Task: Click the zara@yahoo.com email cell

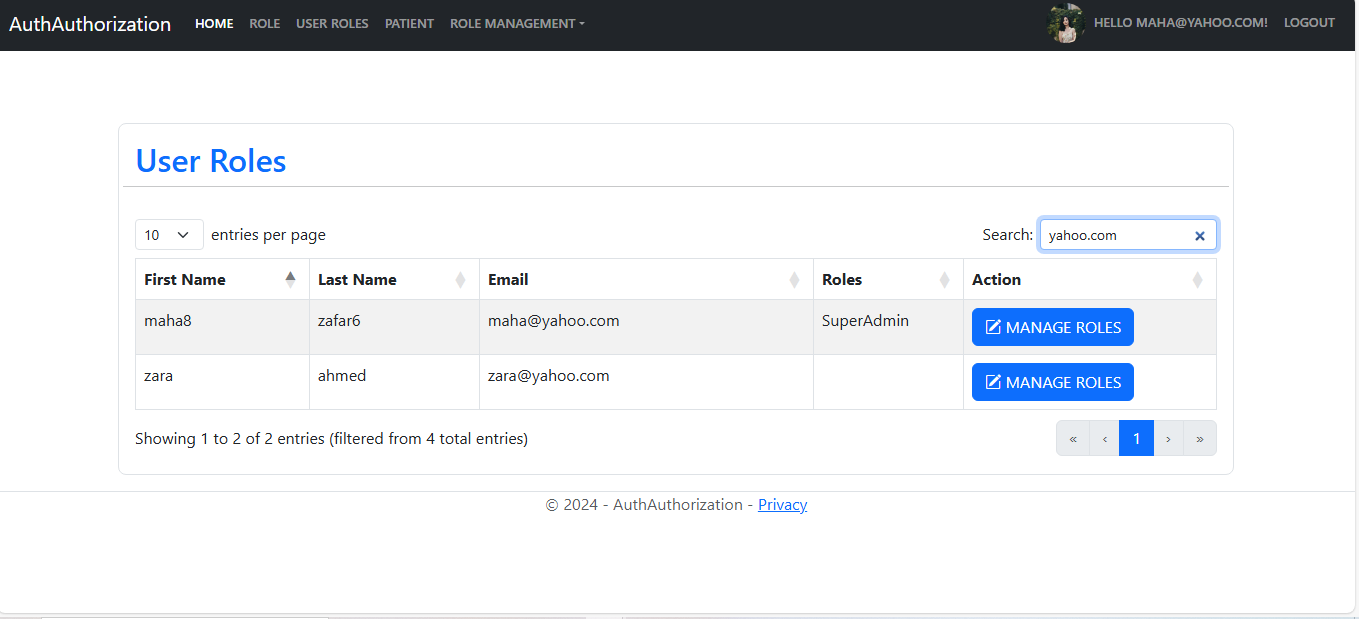Action: pos(646,382)
